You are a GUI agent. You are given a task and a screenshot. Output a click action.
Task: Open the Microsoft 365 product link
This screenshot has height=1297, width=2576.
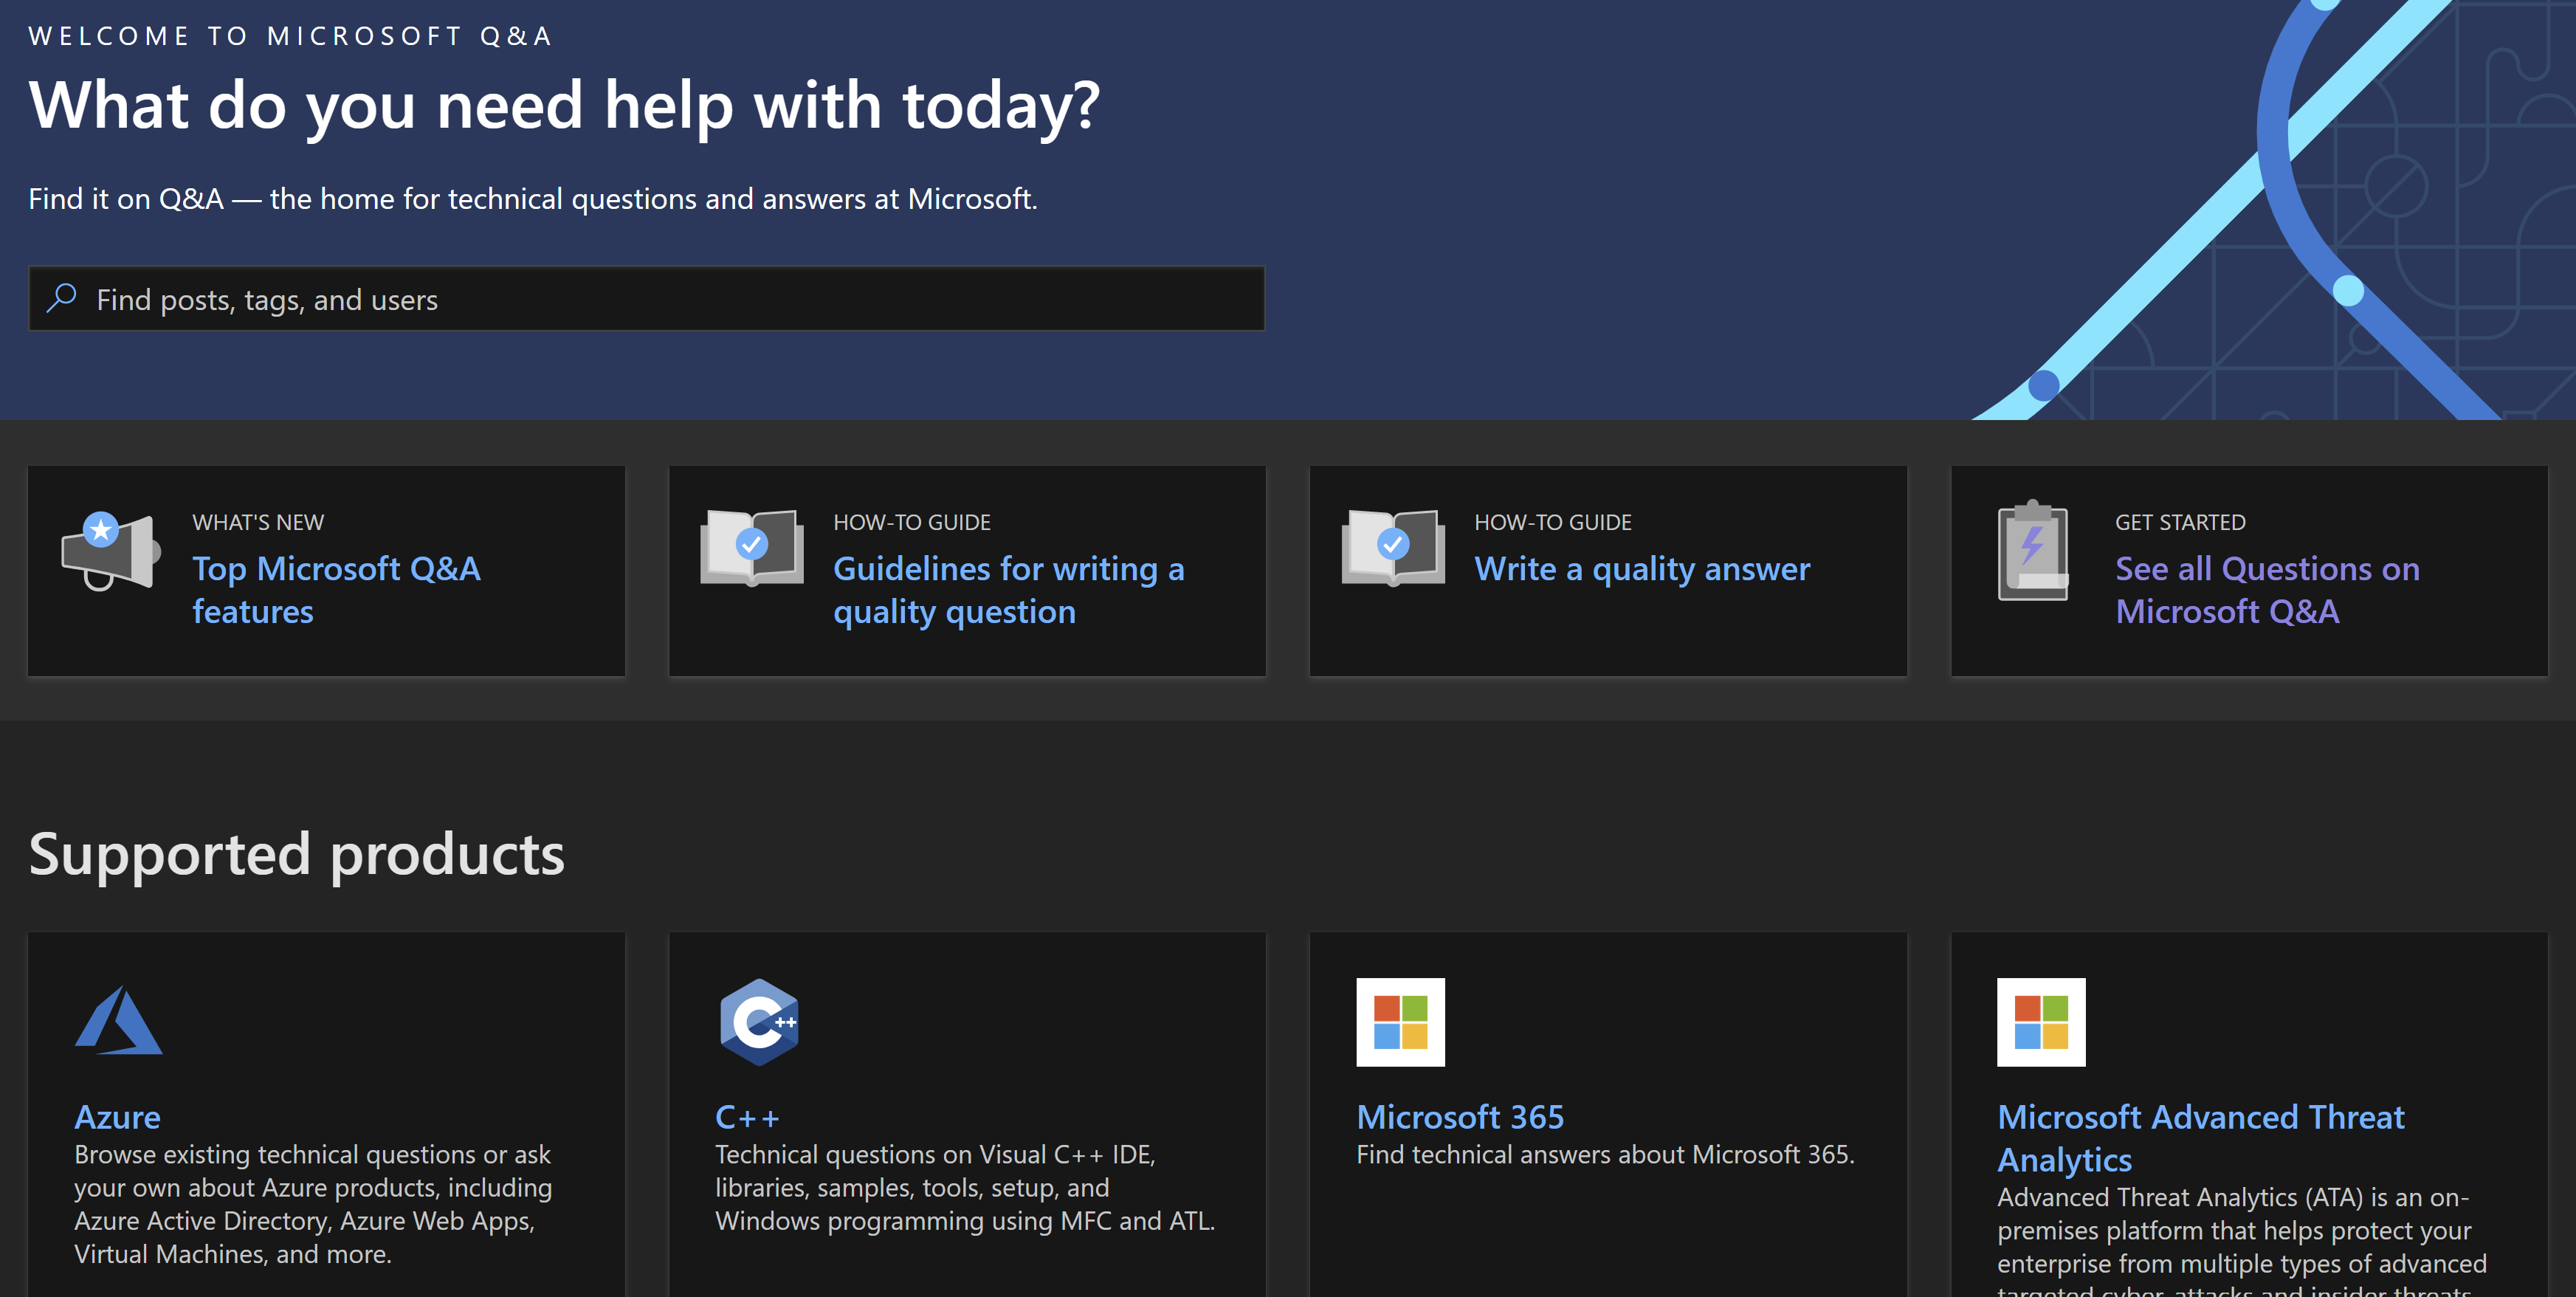coord(1460,1117)
